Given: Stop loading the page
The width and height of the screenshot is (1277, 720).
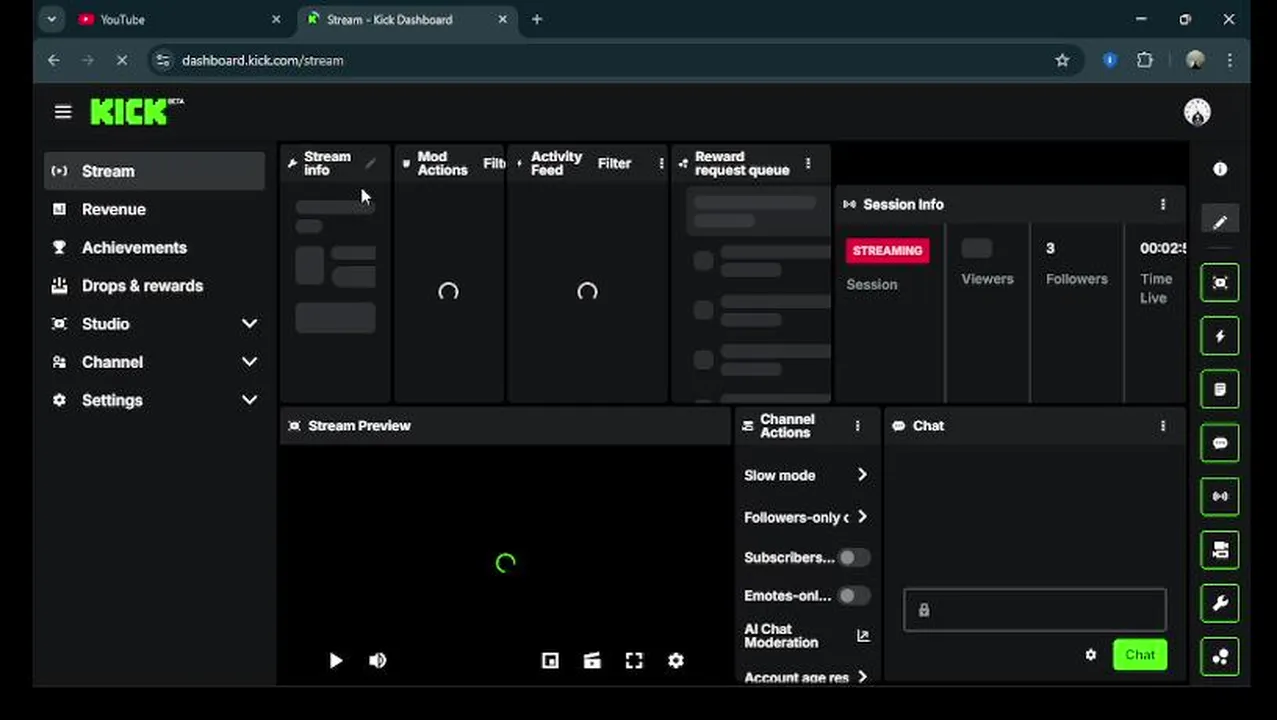Looking at the screenshot, I should tap(122, 60).
